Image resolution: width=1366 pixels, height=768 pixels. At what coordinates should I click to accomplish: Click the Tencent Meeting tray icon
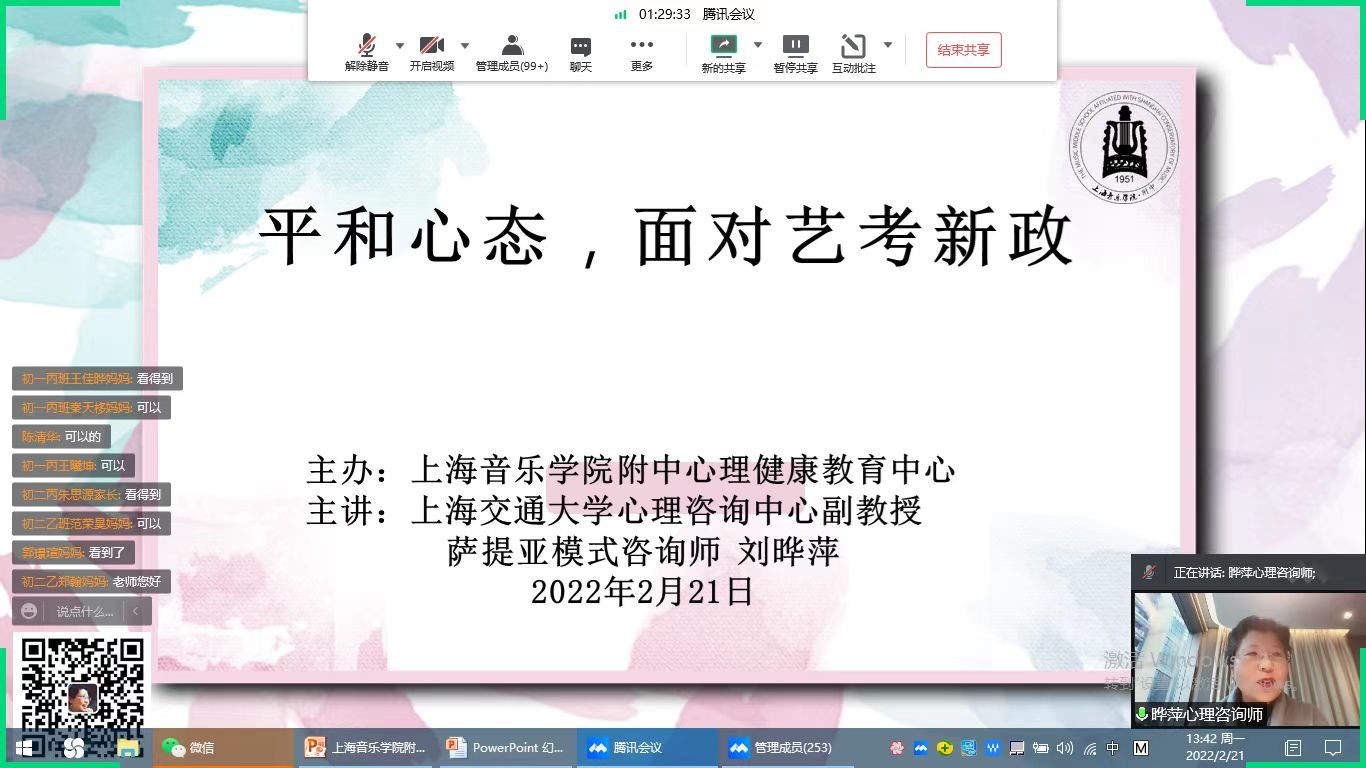921,747
